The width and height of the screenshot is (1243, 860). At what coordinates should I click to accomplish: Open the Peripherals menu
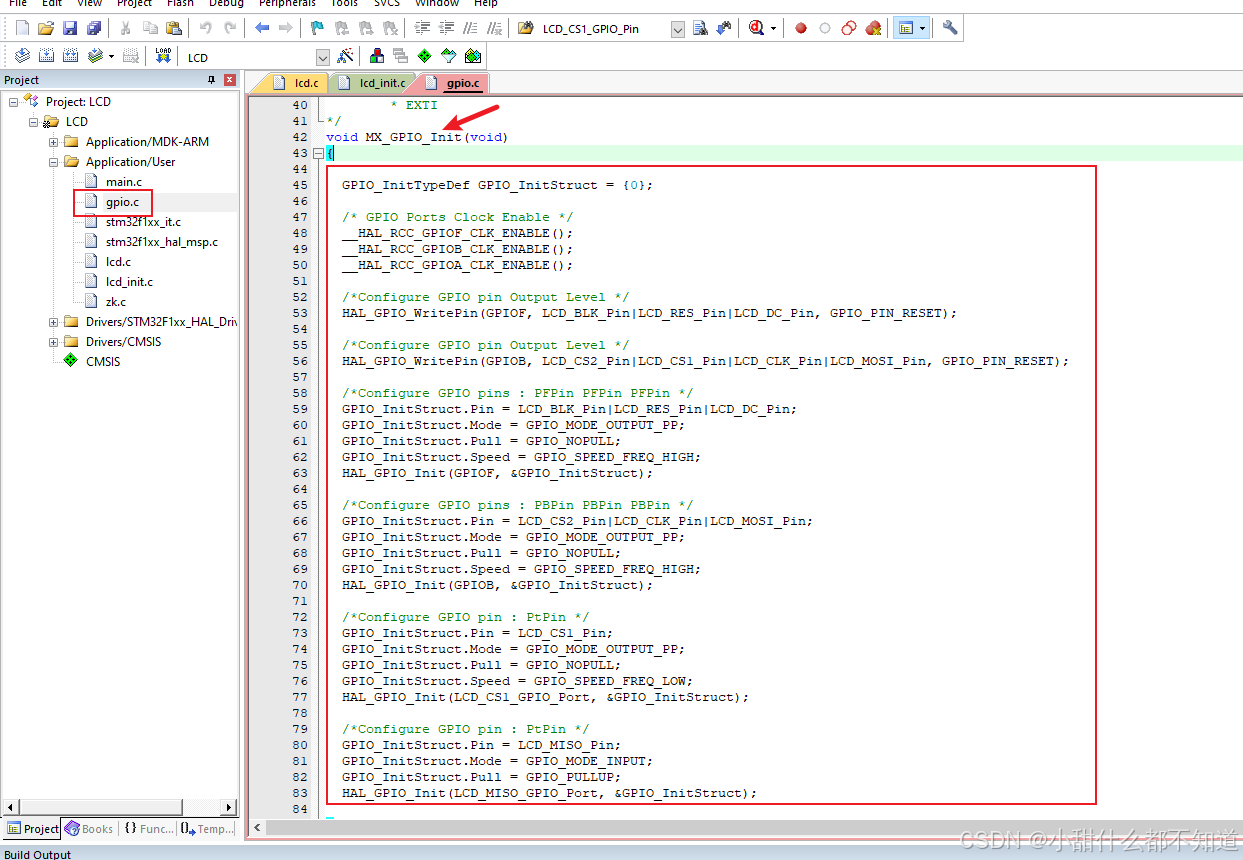click(287, 4)
